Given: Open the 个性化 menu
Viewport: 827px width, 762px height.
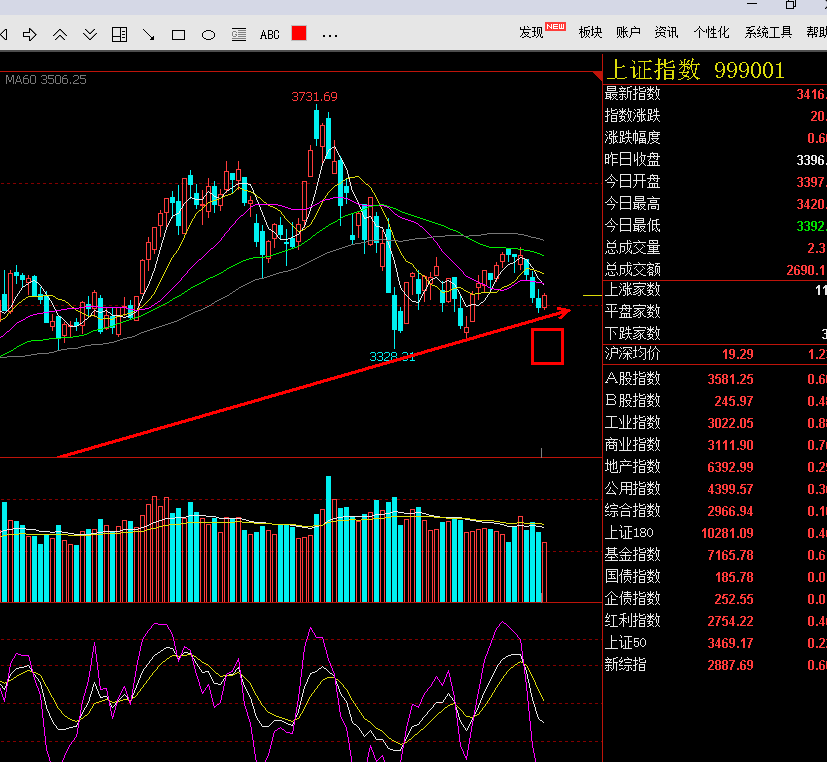Looking at the screenshot, I should pos(711,33).
